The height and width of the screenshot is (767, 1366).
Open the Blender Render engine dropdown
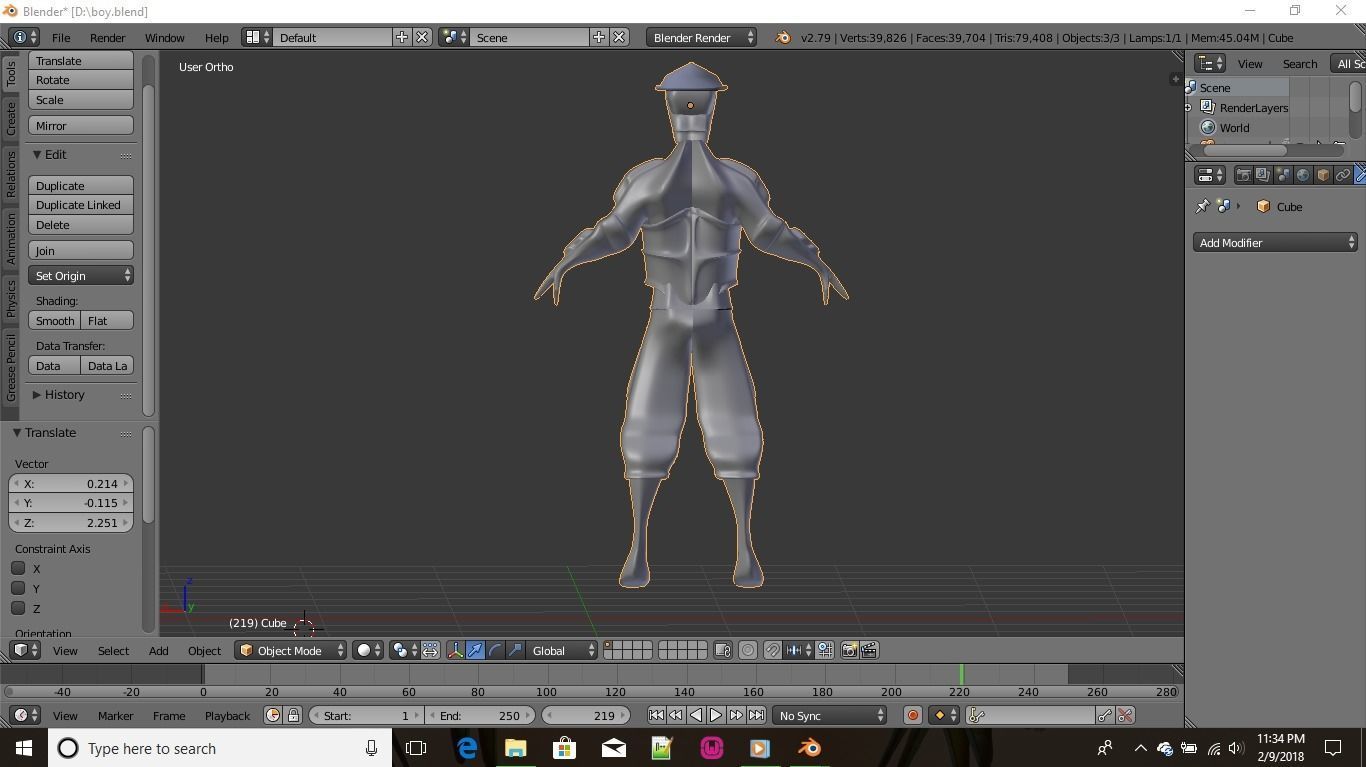tap(702, 38)
